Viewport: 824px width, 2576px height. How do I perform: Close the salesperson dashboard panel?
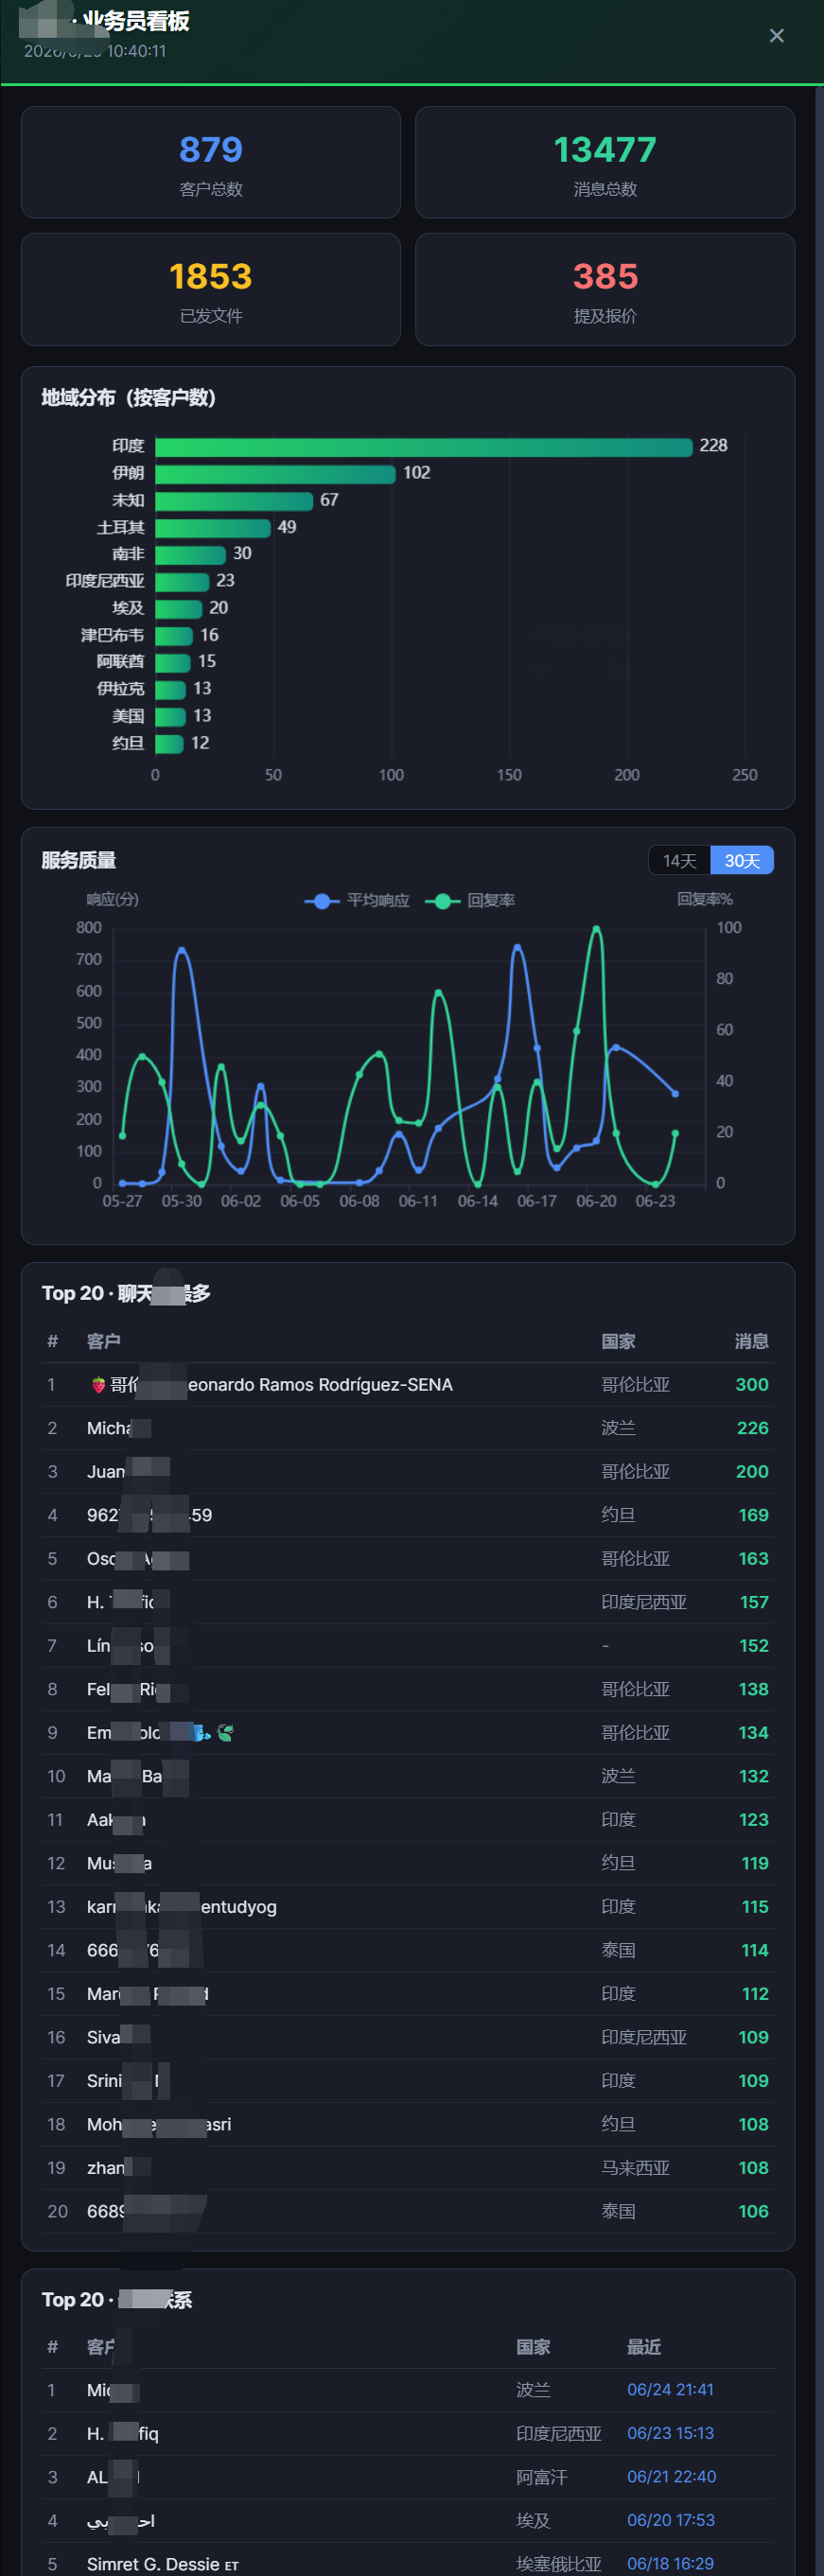click(x=776, y=36)
